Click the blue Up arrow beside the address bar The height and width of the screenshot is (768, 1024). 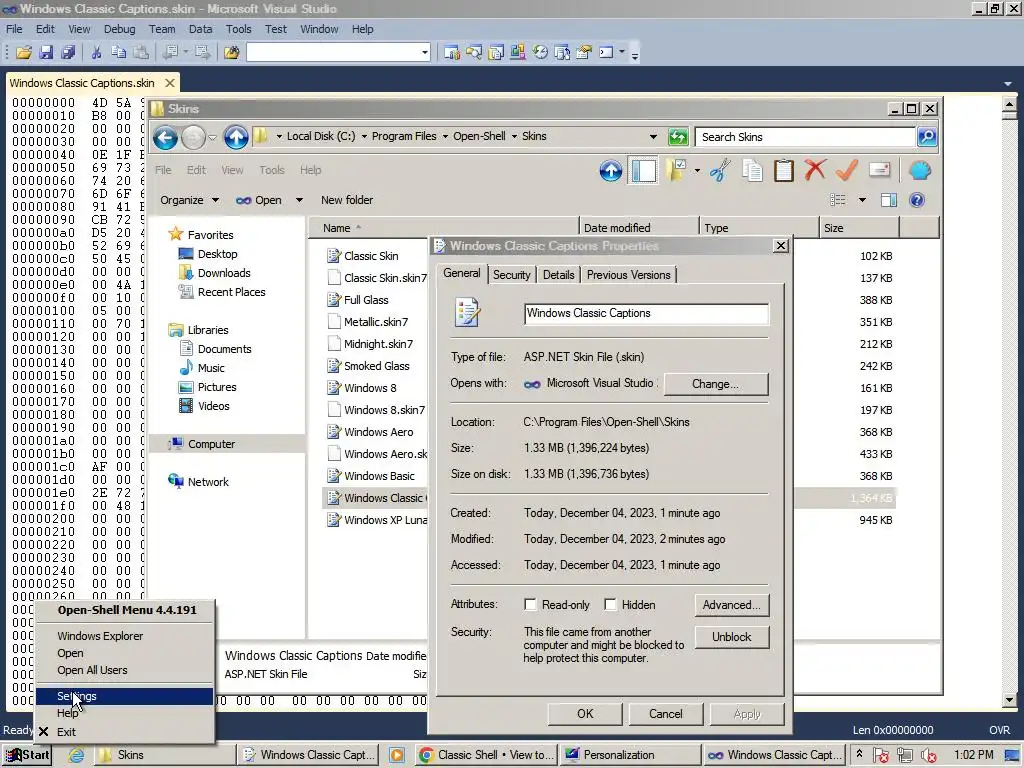(236, 137)
